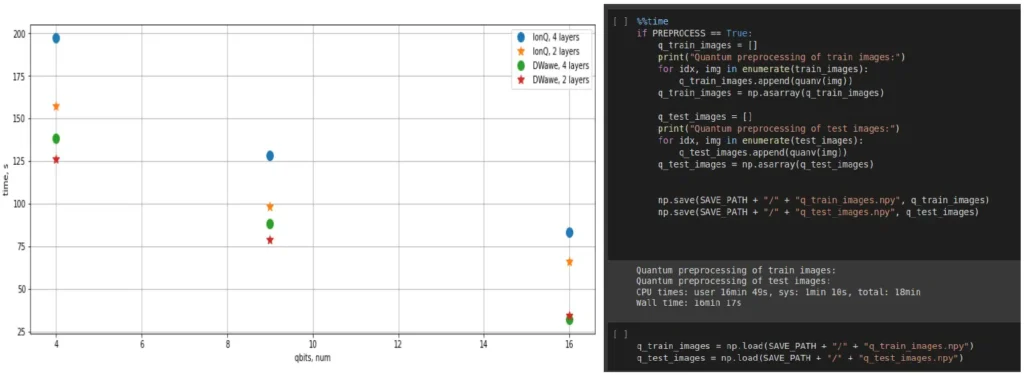Click the 'CPU times' output line
The height and width of the screenshot is (376, 1024).
click(778, 292)
